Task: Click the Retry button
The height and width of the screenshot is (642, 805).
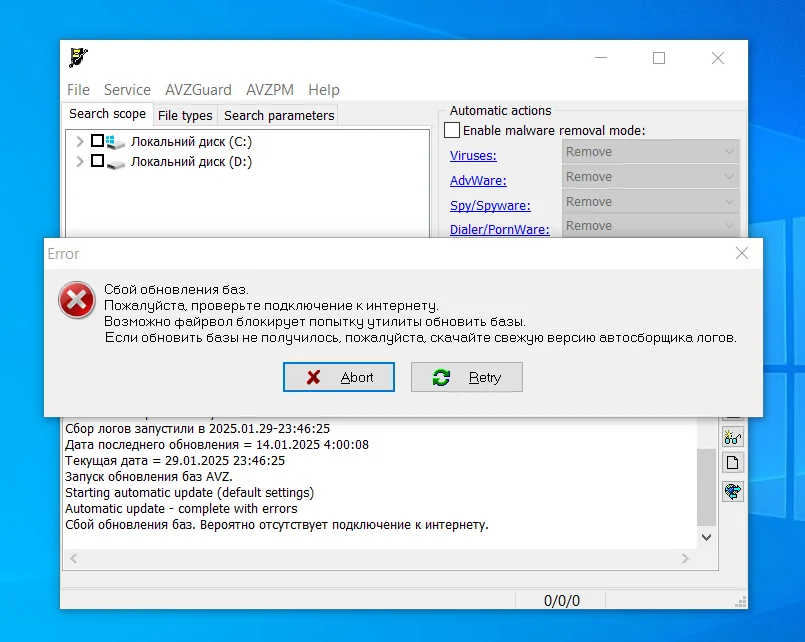Action: click(467, 377)
